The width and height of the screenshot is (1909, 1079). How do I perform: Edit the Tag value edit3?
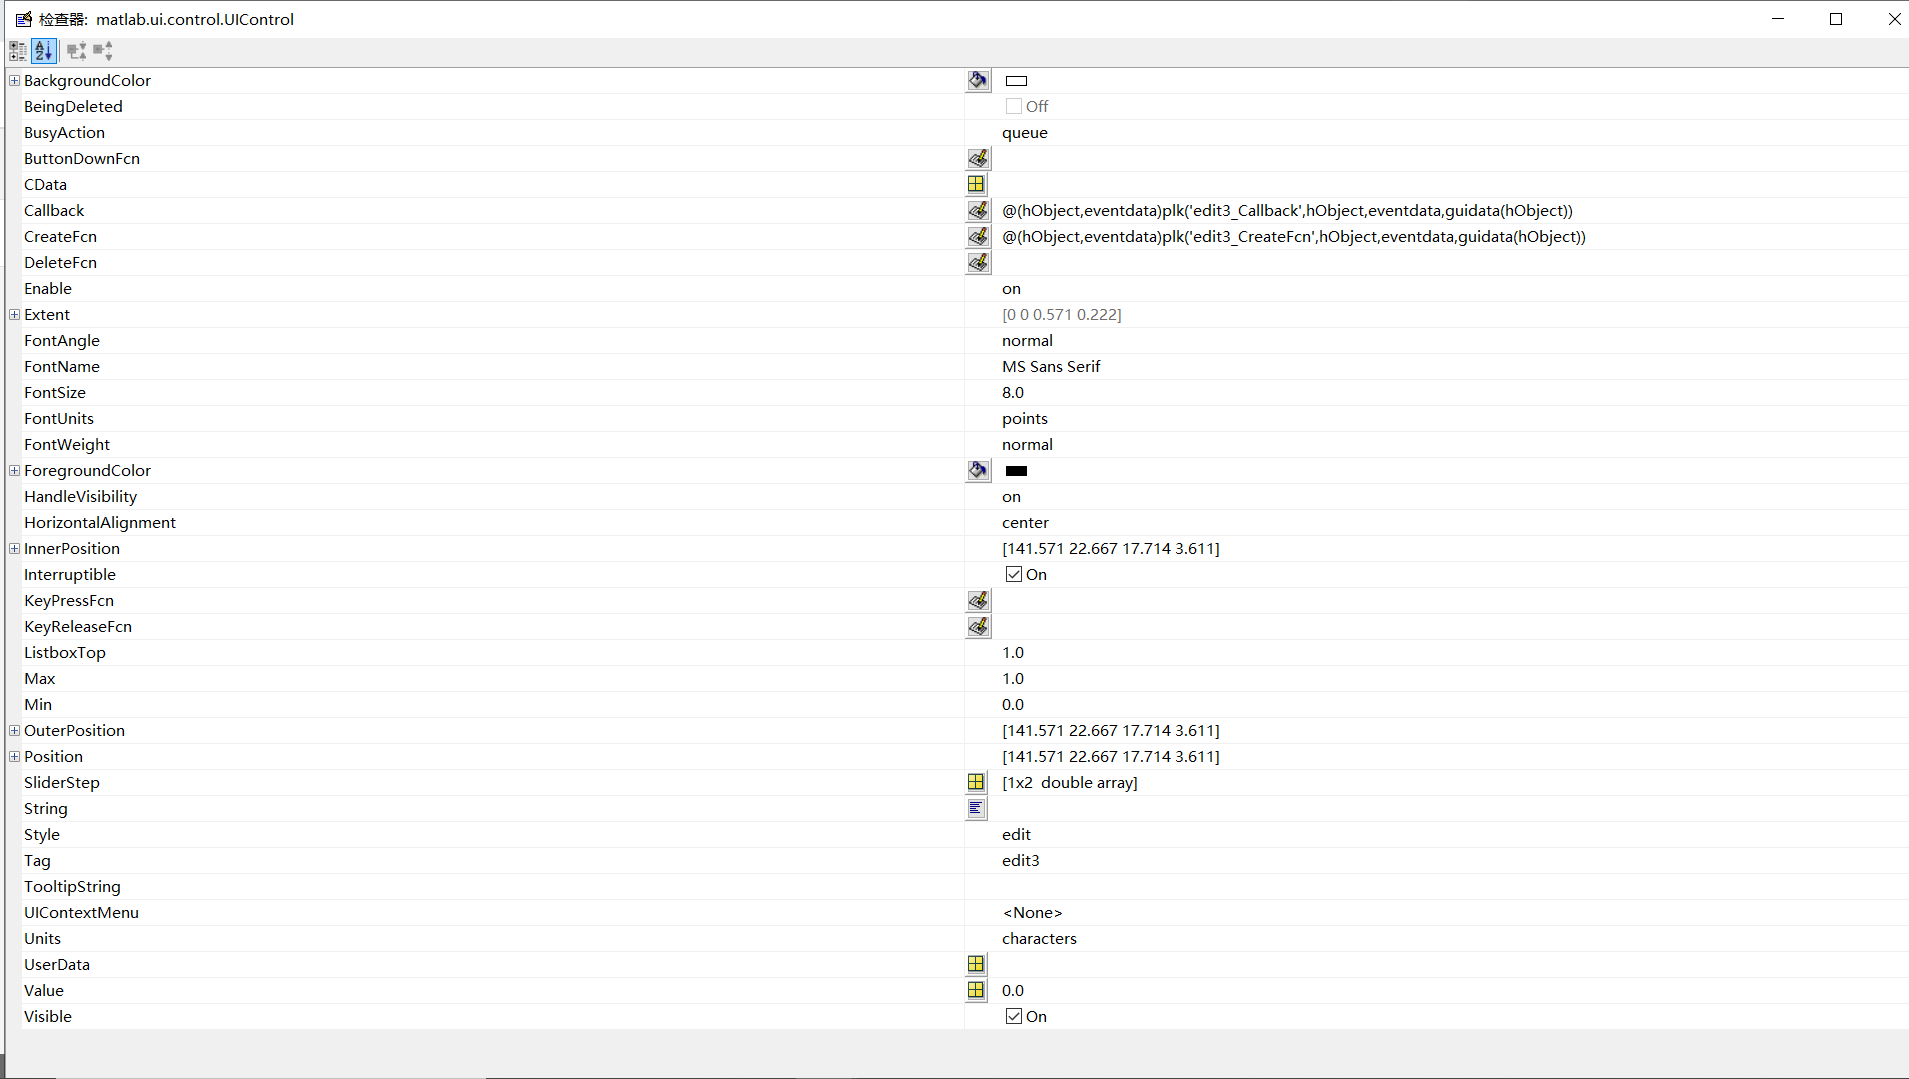(1020, 860)
